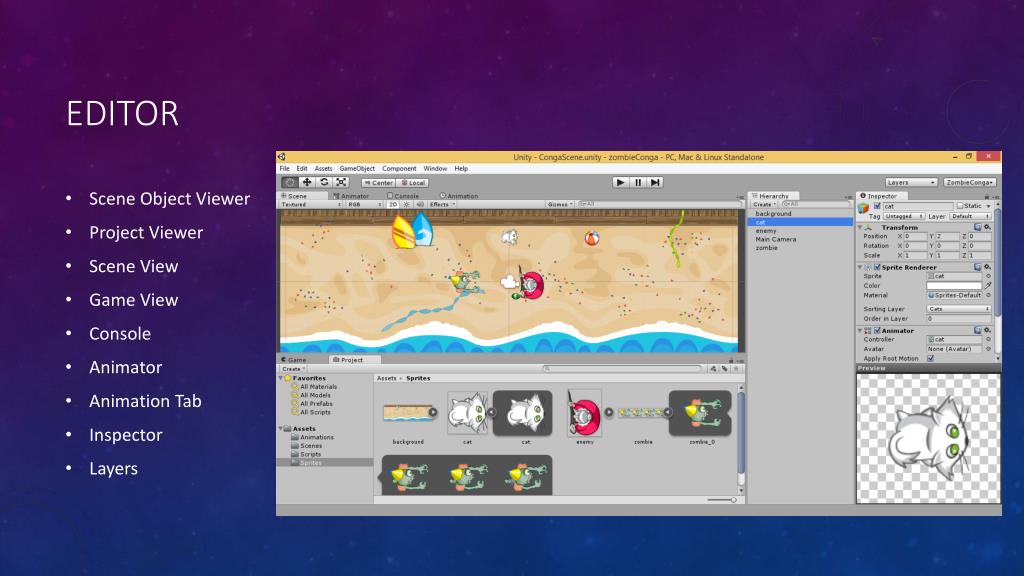Click Create button in Hierarchy panel
Image resolution: width=1024 pixels, height=576 pixels.
(x=763, y=204)
